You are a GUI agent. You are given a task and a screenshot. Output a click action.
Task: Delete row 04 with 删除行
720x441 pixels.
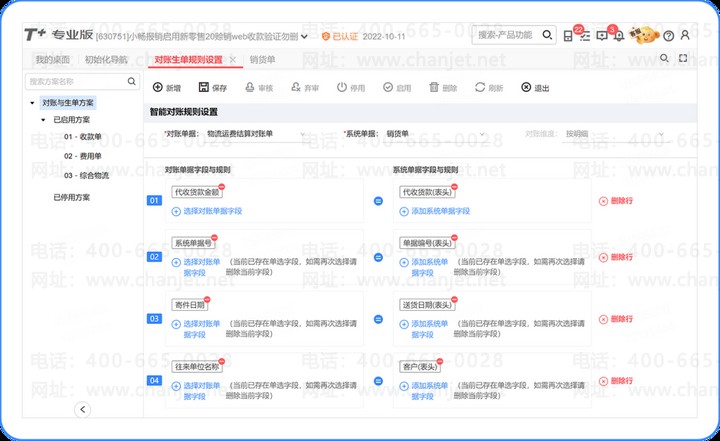tap(616, 381)
